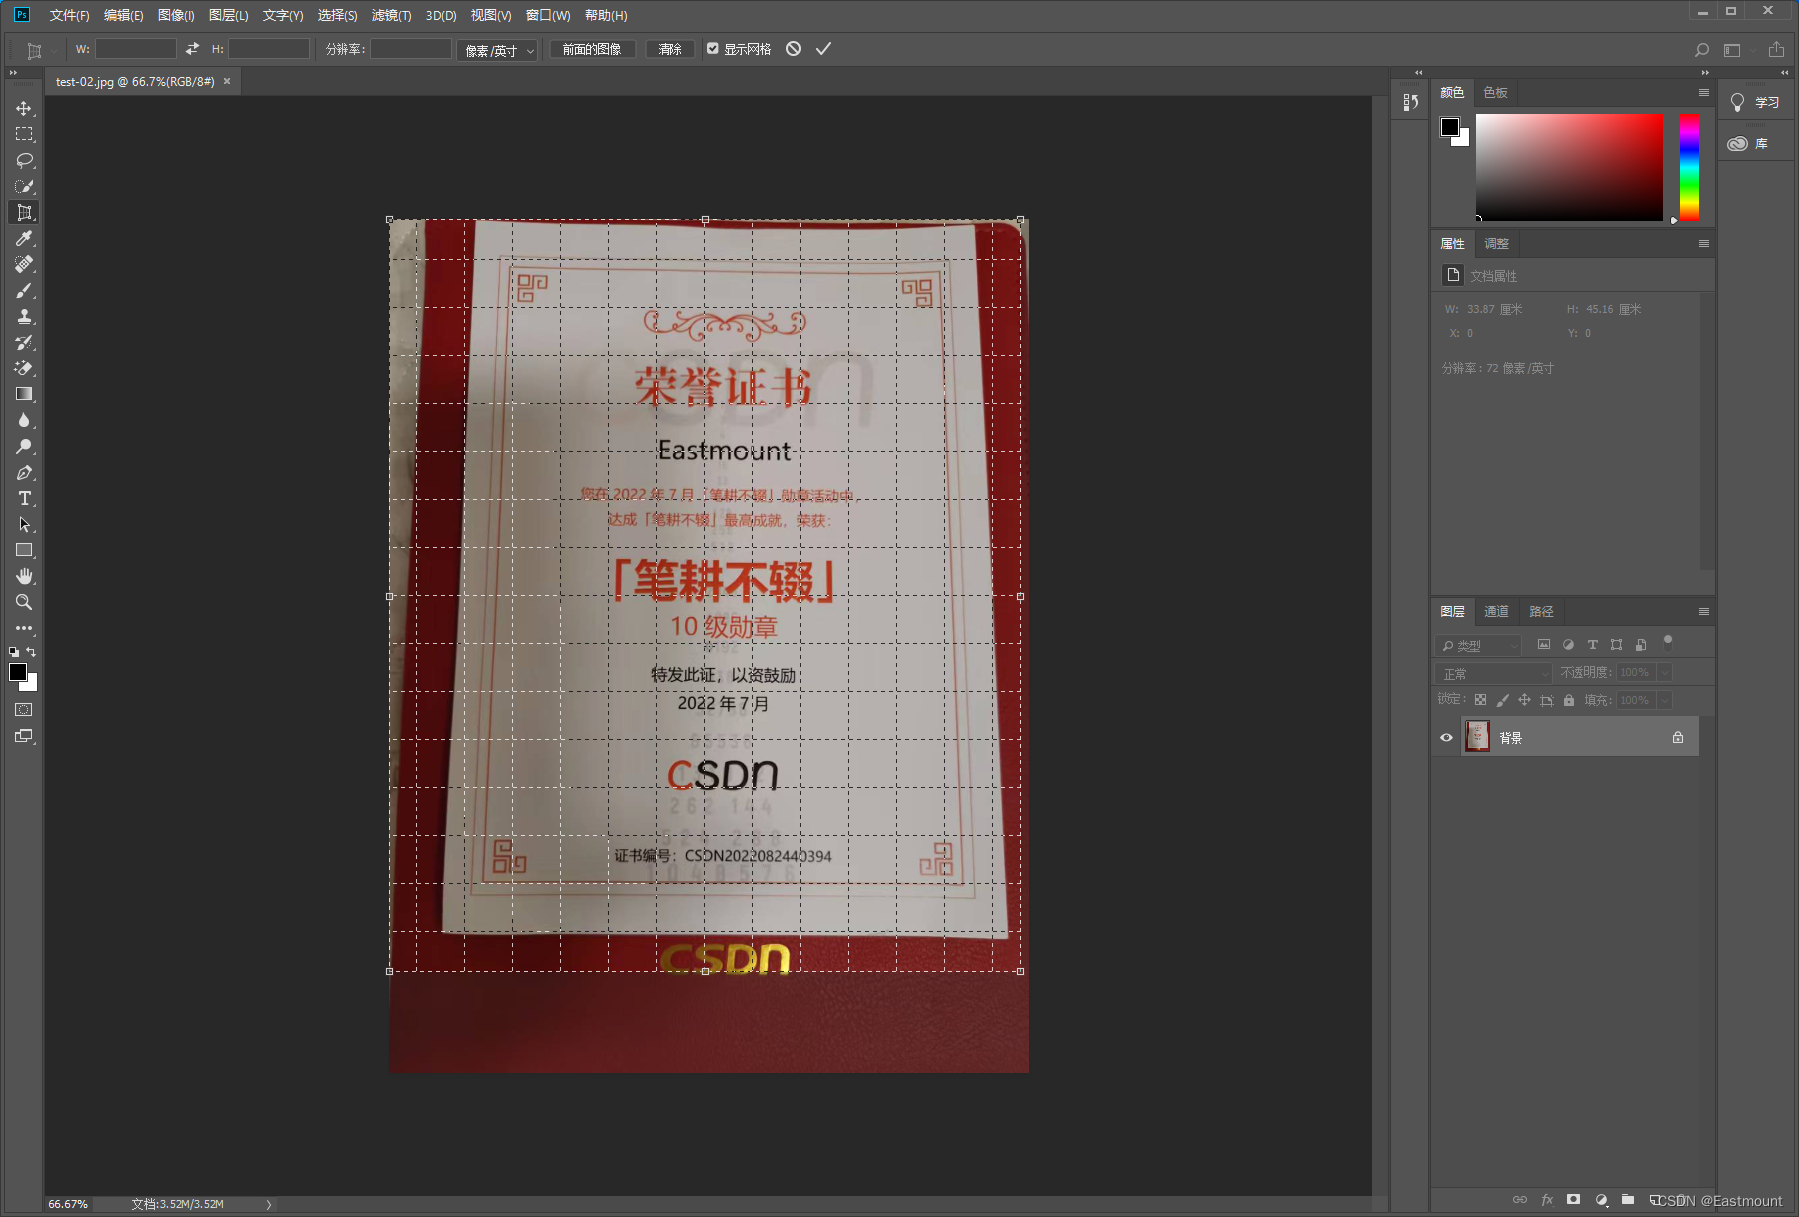Pick a hue on the spectrum slider

coord(1689,167)
